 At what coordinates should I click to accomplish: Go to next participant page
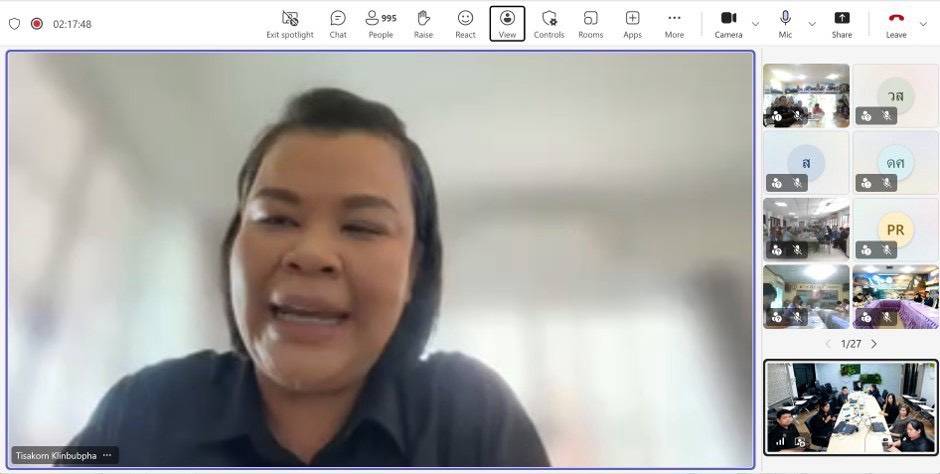(874, 344)
